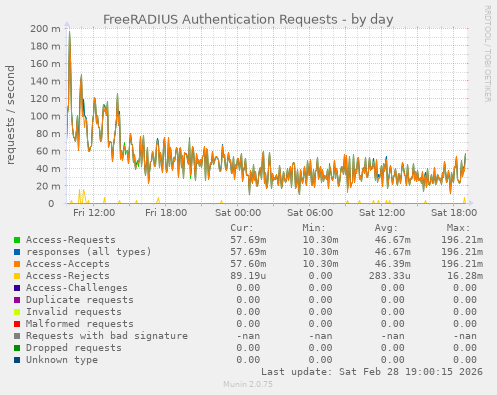497x395 pixels.
Task: Click the Fri 18:00 axis label
Action: click(x=166, y=213)
